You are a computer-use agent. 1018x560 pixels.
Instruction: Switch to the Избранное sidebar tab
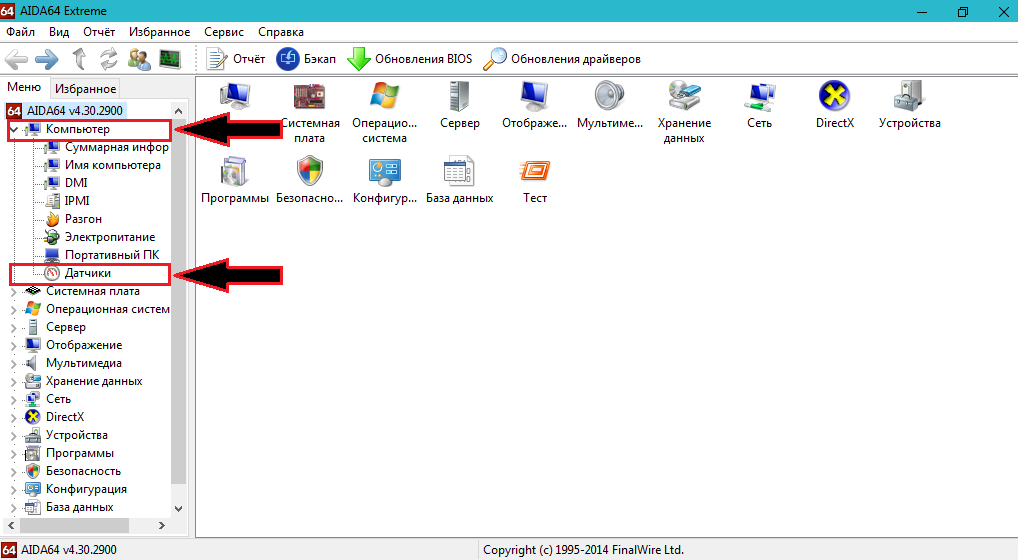[85, 88]
